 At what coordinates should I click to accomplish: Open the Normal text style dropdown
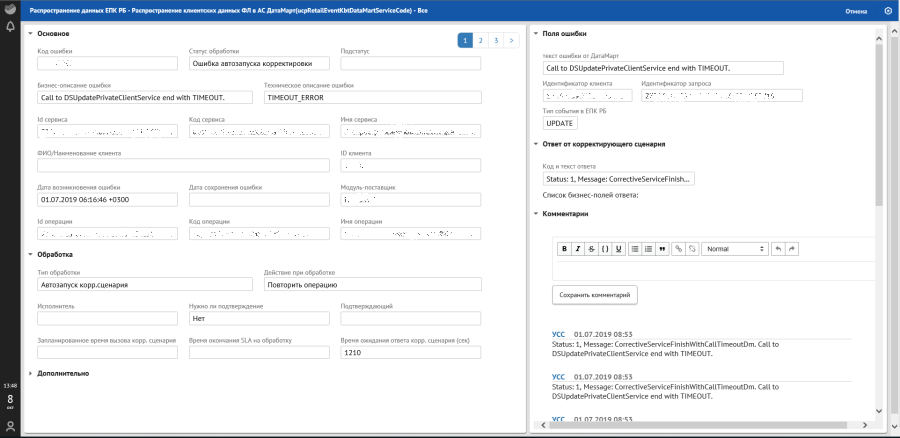click(734, 248)
